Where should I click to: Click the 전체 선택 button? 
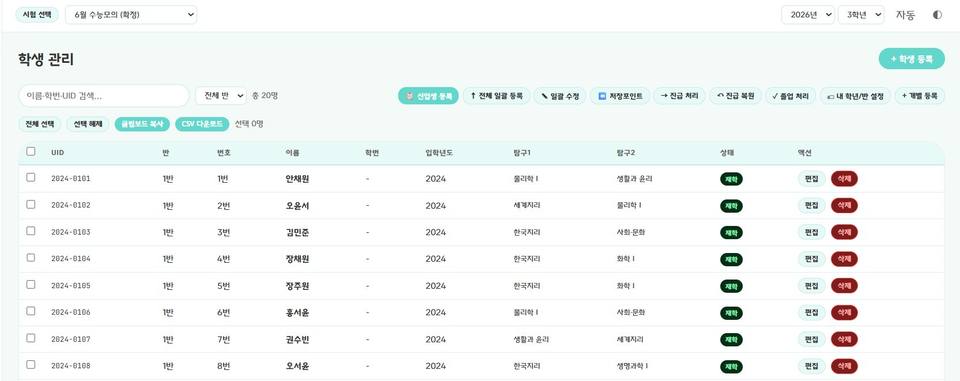click(40, 124)
